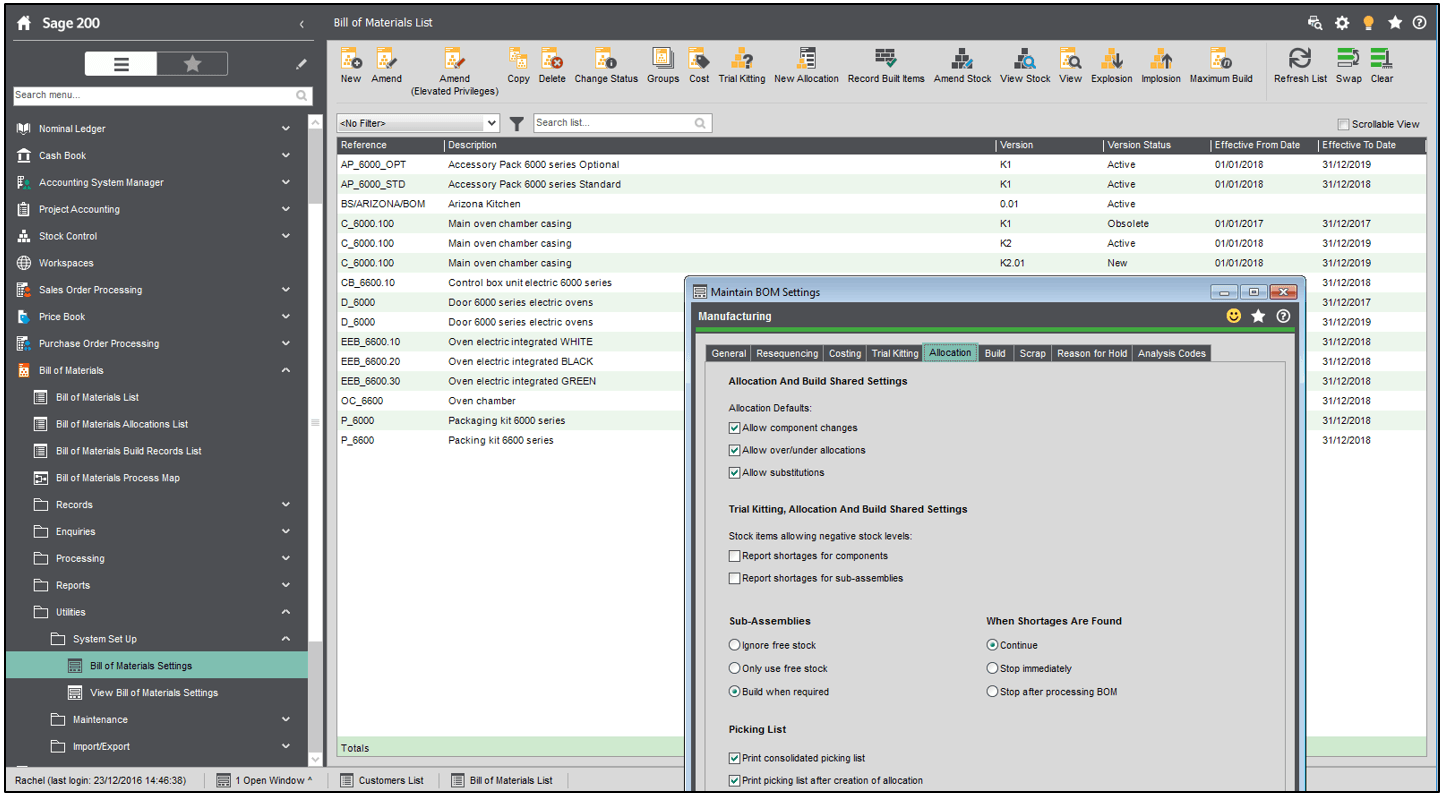Run the Explosion tool
The width and height of the screenshot is (1445, 797).
pyautogui.click(x=1112, y=59)
